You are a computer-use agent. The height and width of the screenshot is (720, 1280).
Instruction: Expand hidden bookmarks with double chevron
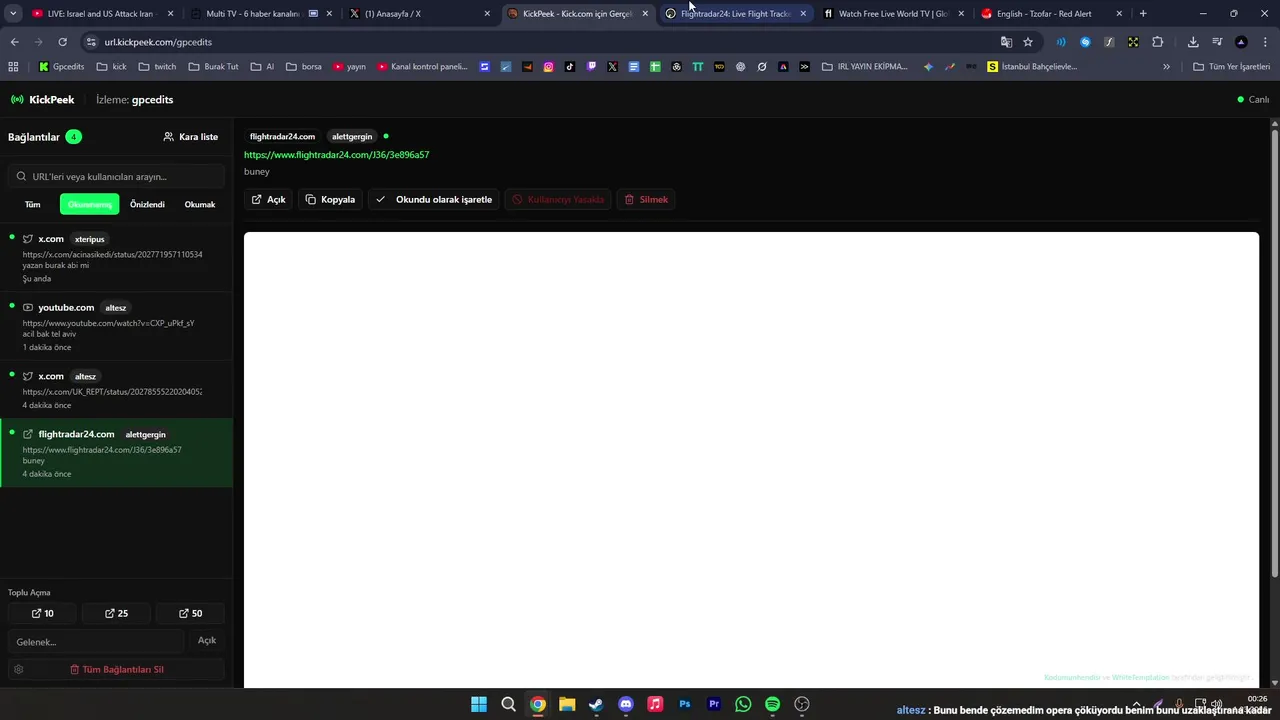(x=1166, y=67)
